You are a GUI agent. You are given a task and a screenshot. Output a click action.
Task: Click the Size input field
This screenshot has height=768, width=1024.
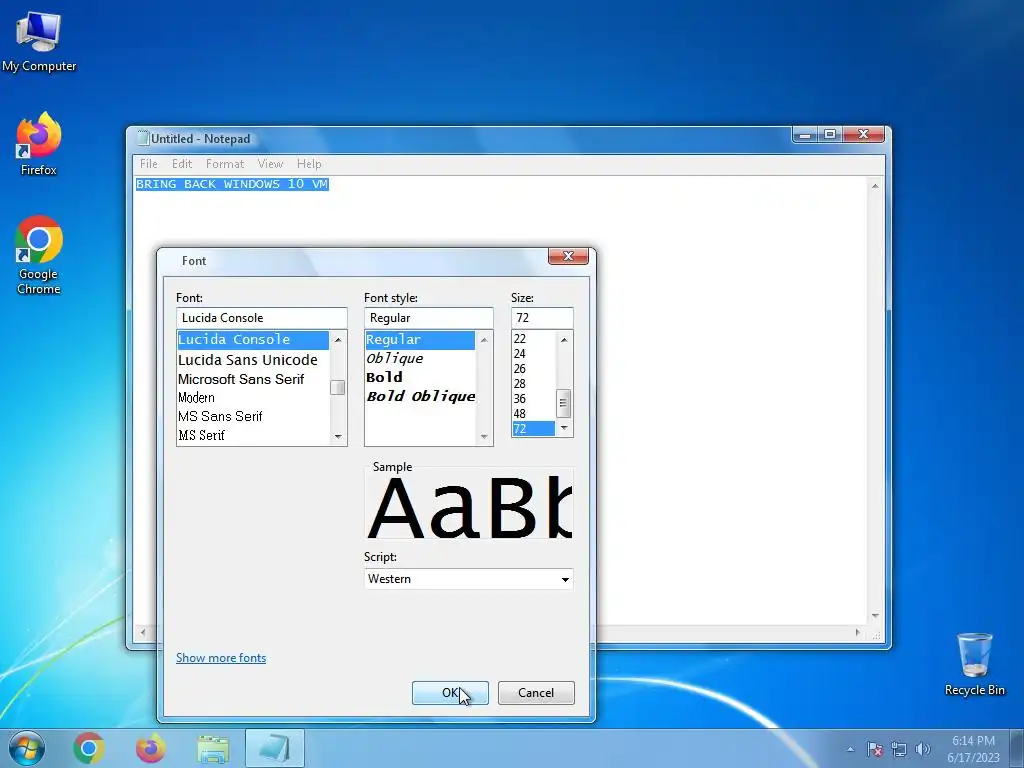click(x=542, y=318)
